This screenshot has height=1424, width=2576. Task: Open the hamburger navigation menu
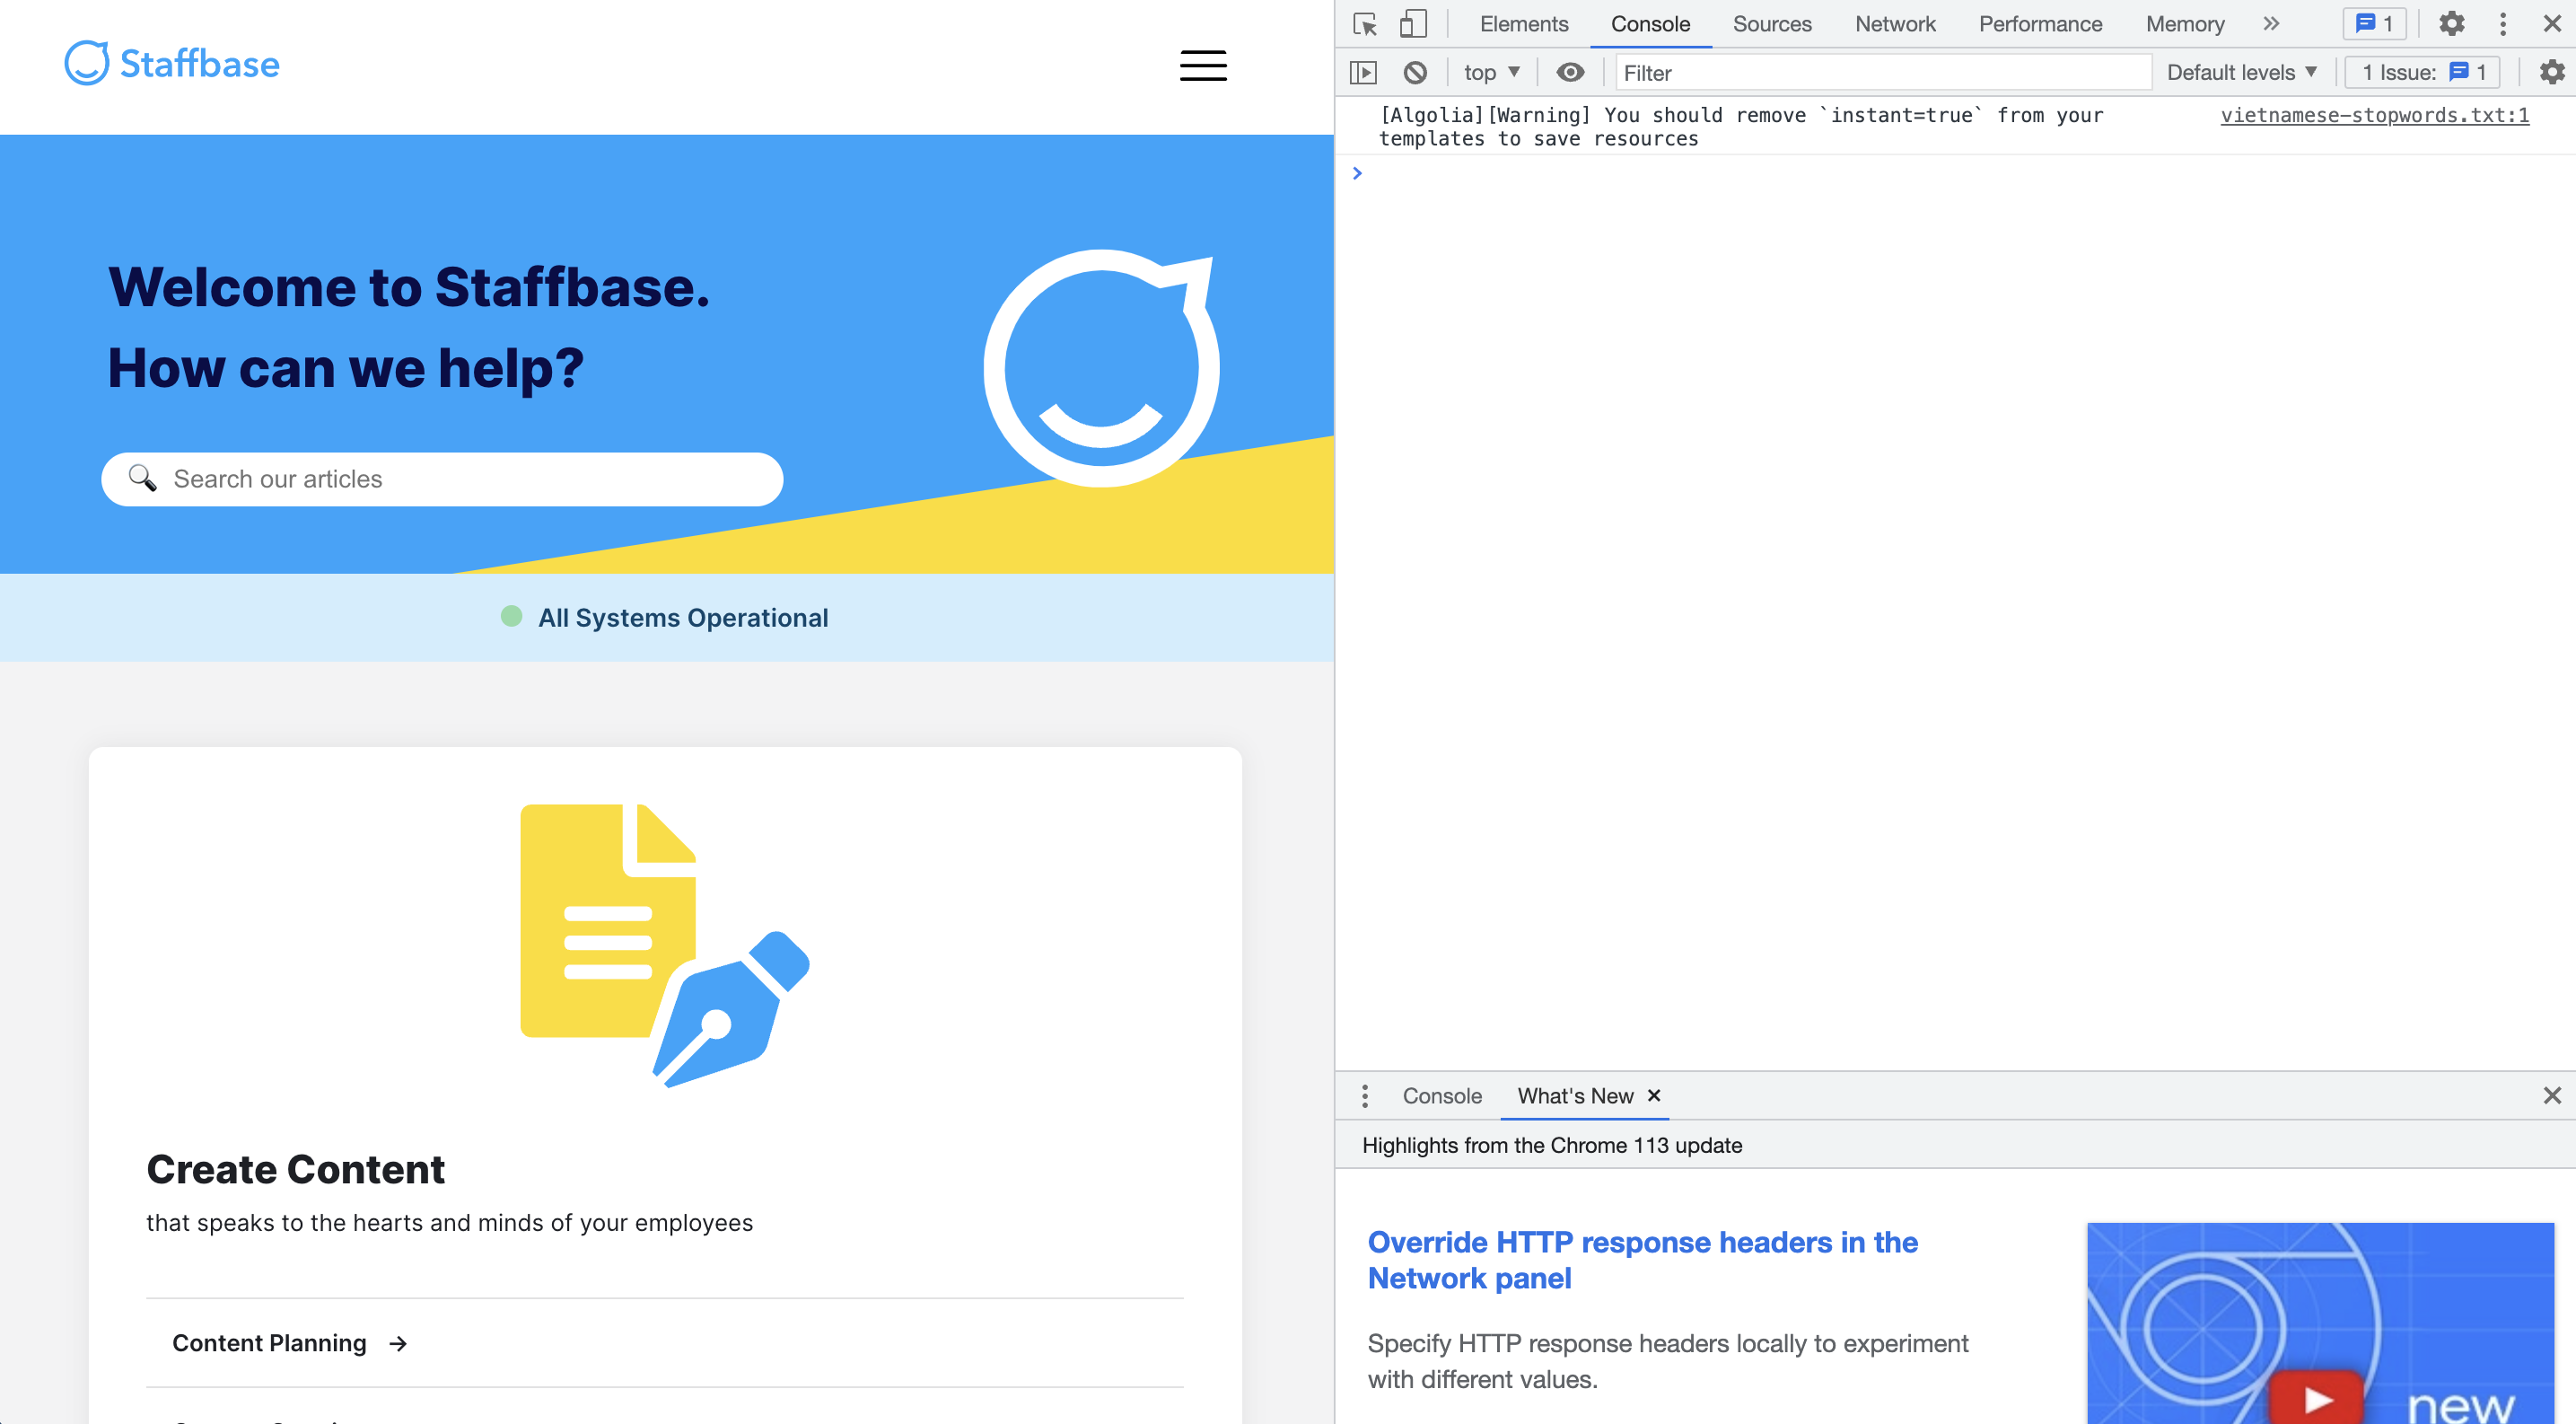1203,66
